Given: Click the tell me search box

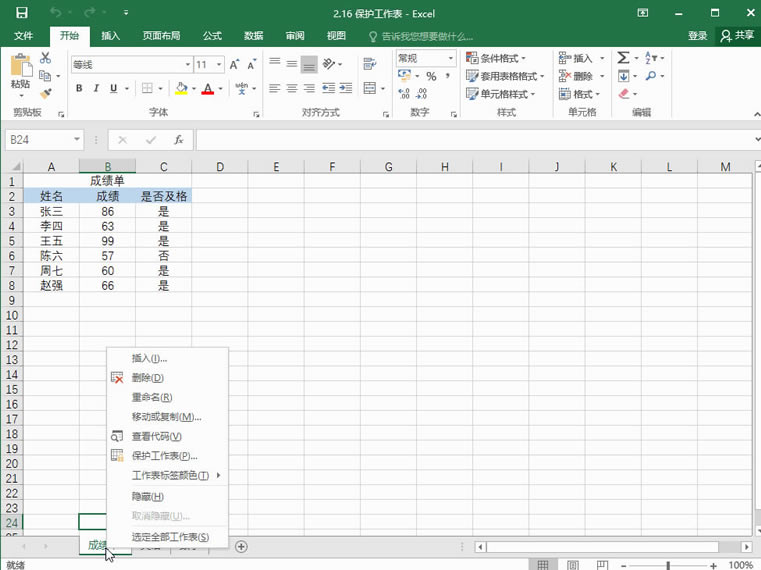Looking at the screenshot, I should 421,36.
